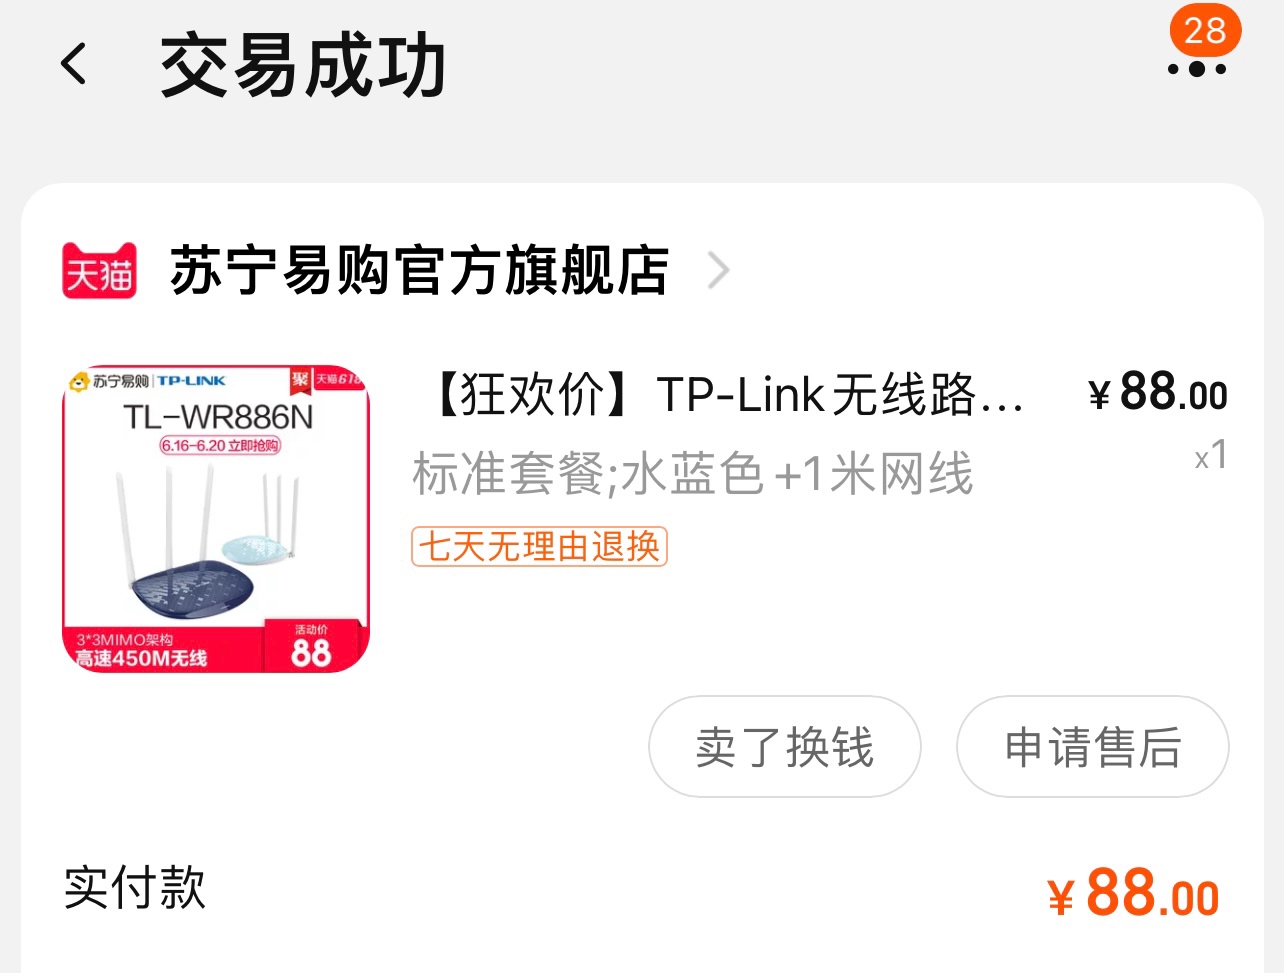Tap the item price ¥88.00

click(x=1158, y=391)
